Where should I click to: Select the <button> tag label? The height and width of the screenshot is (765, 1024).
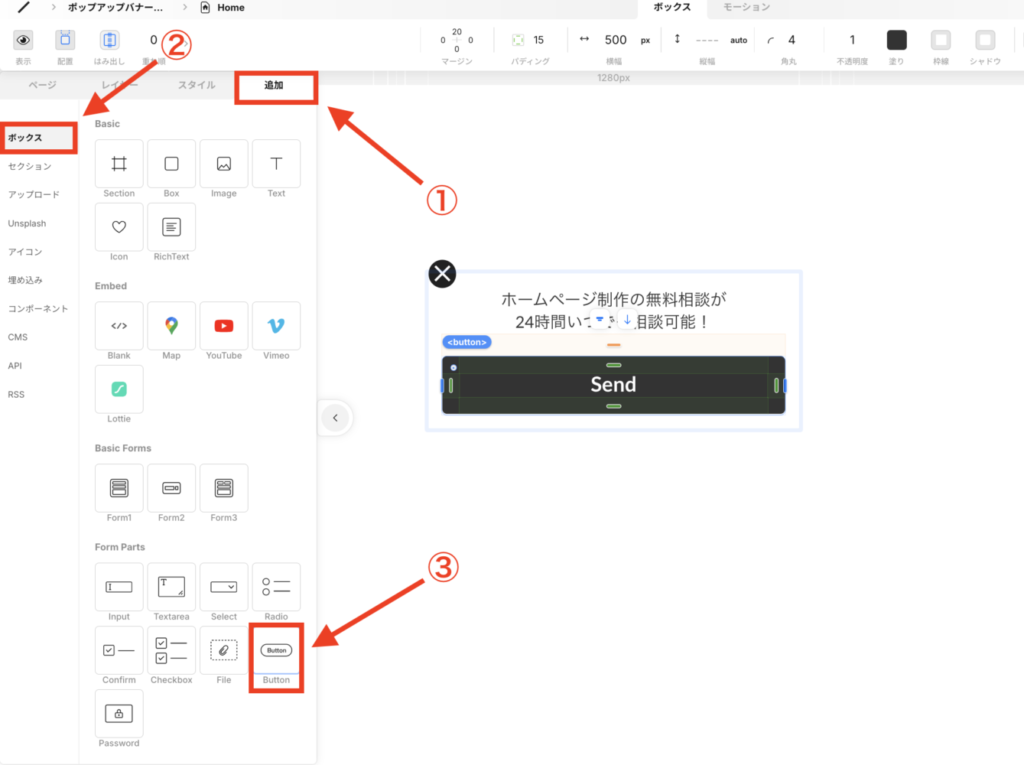pos(467,342)
